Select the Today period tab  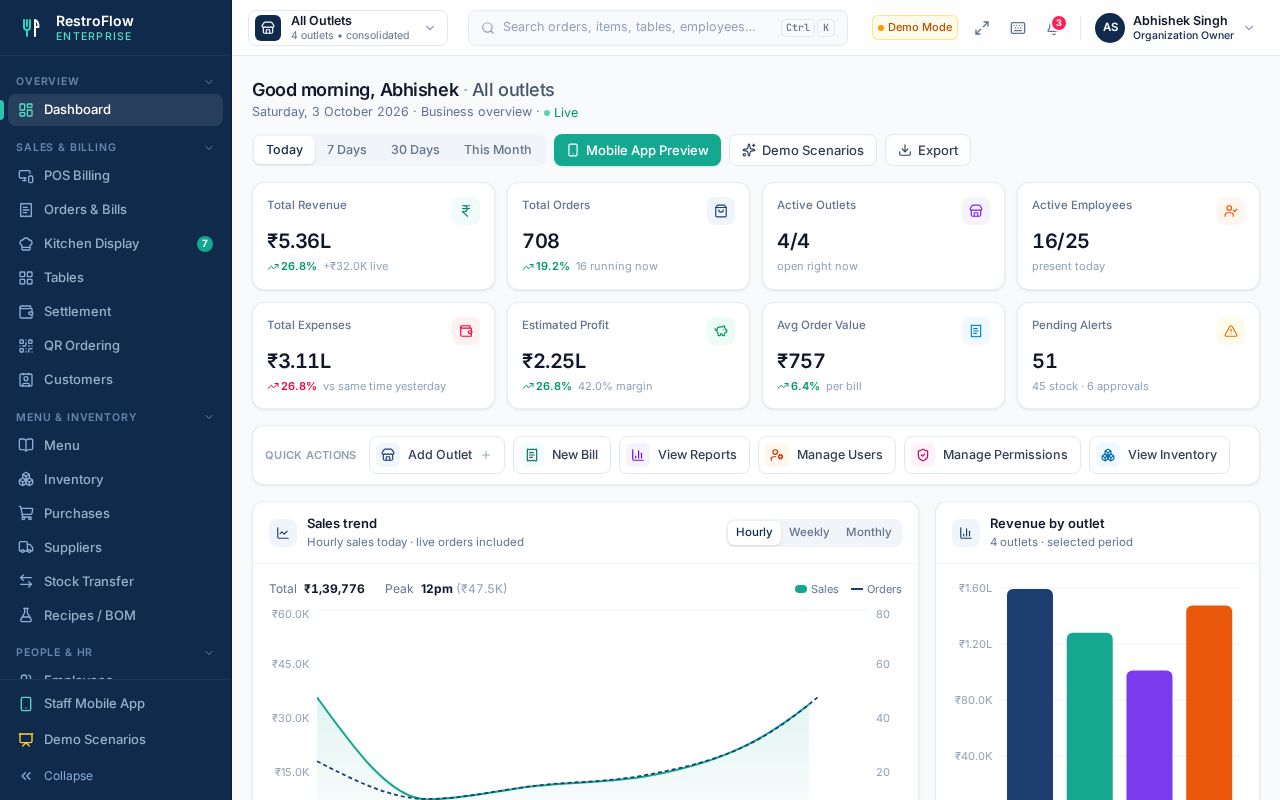coord(284,150)
